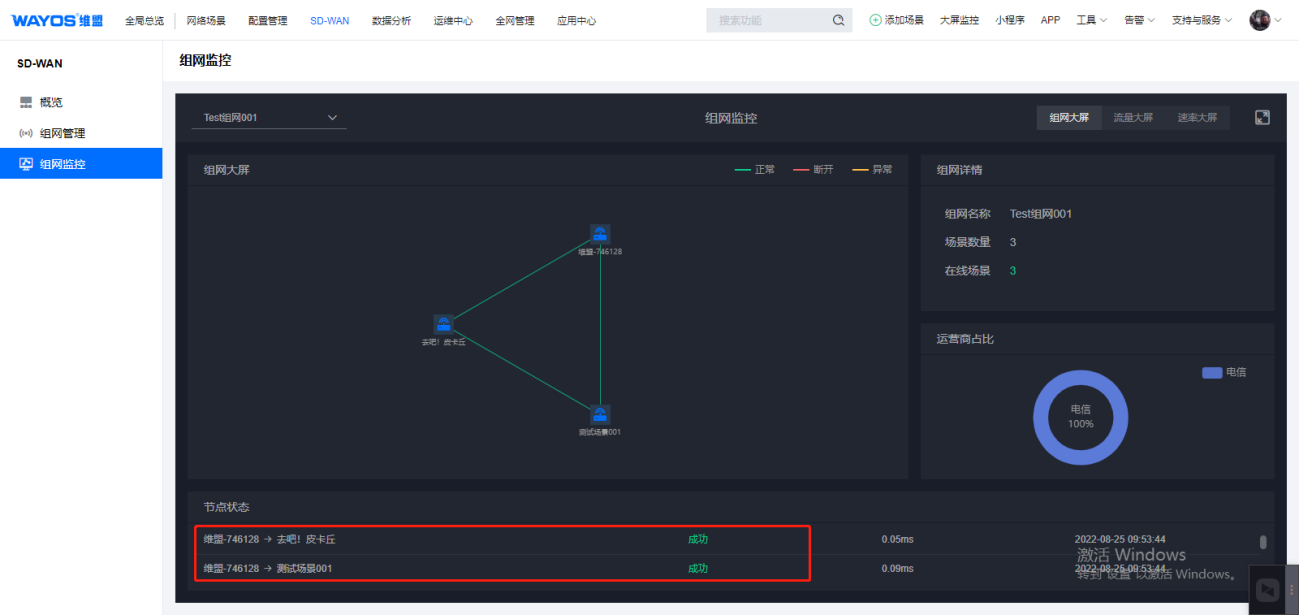Image resolution: width=1300 pixels, height=615 pixels.
Task: Click the search magnifier icon
Action: [838, 20]
